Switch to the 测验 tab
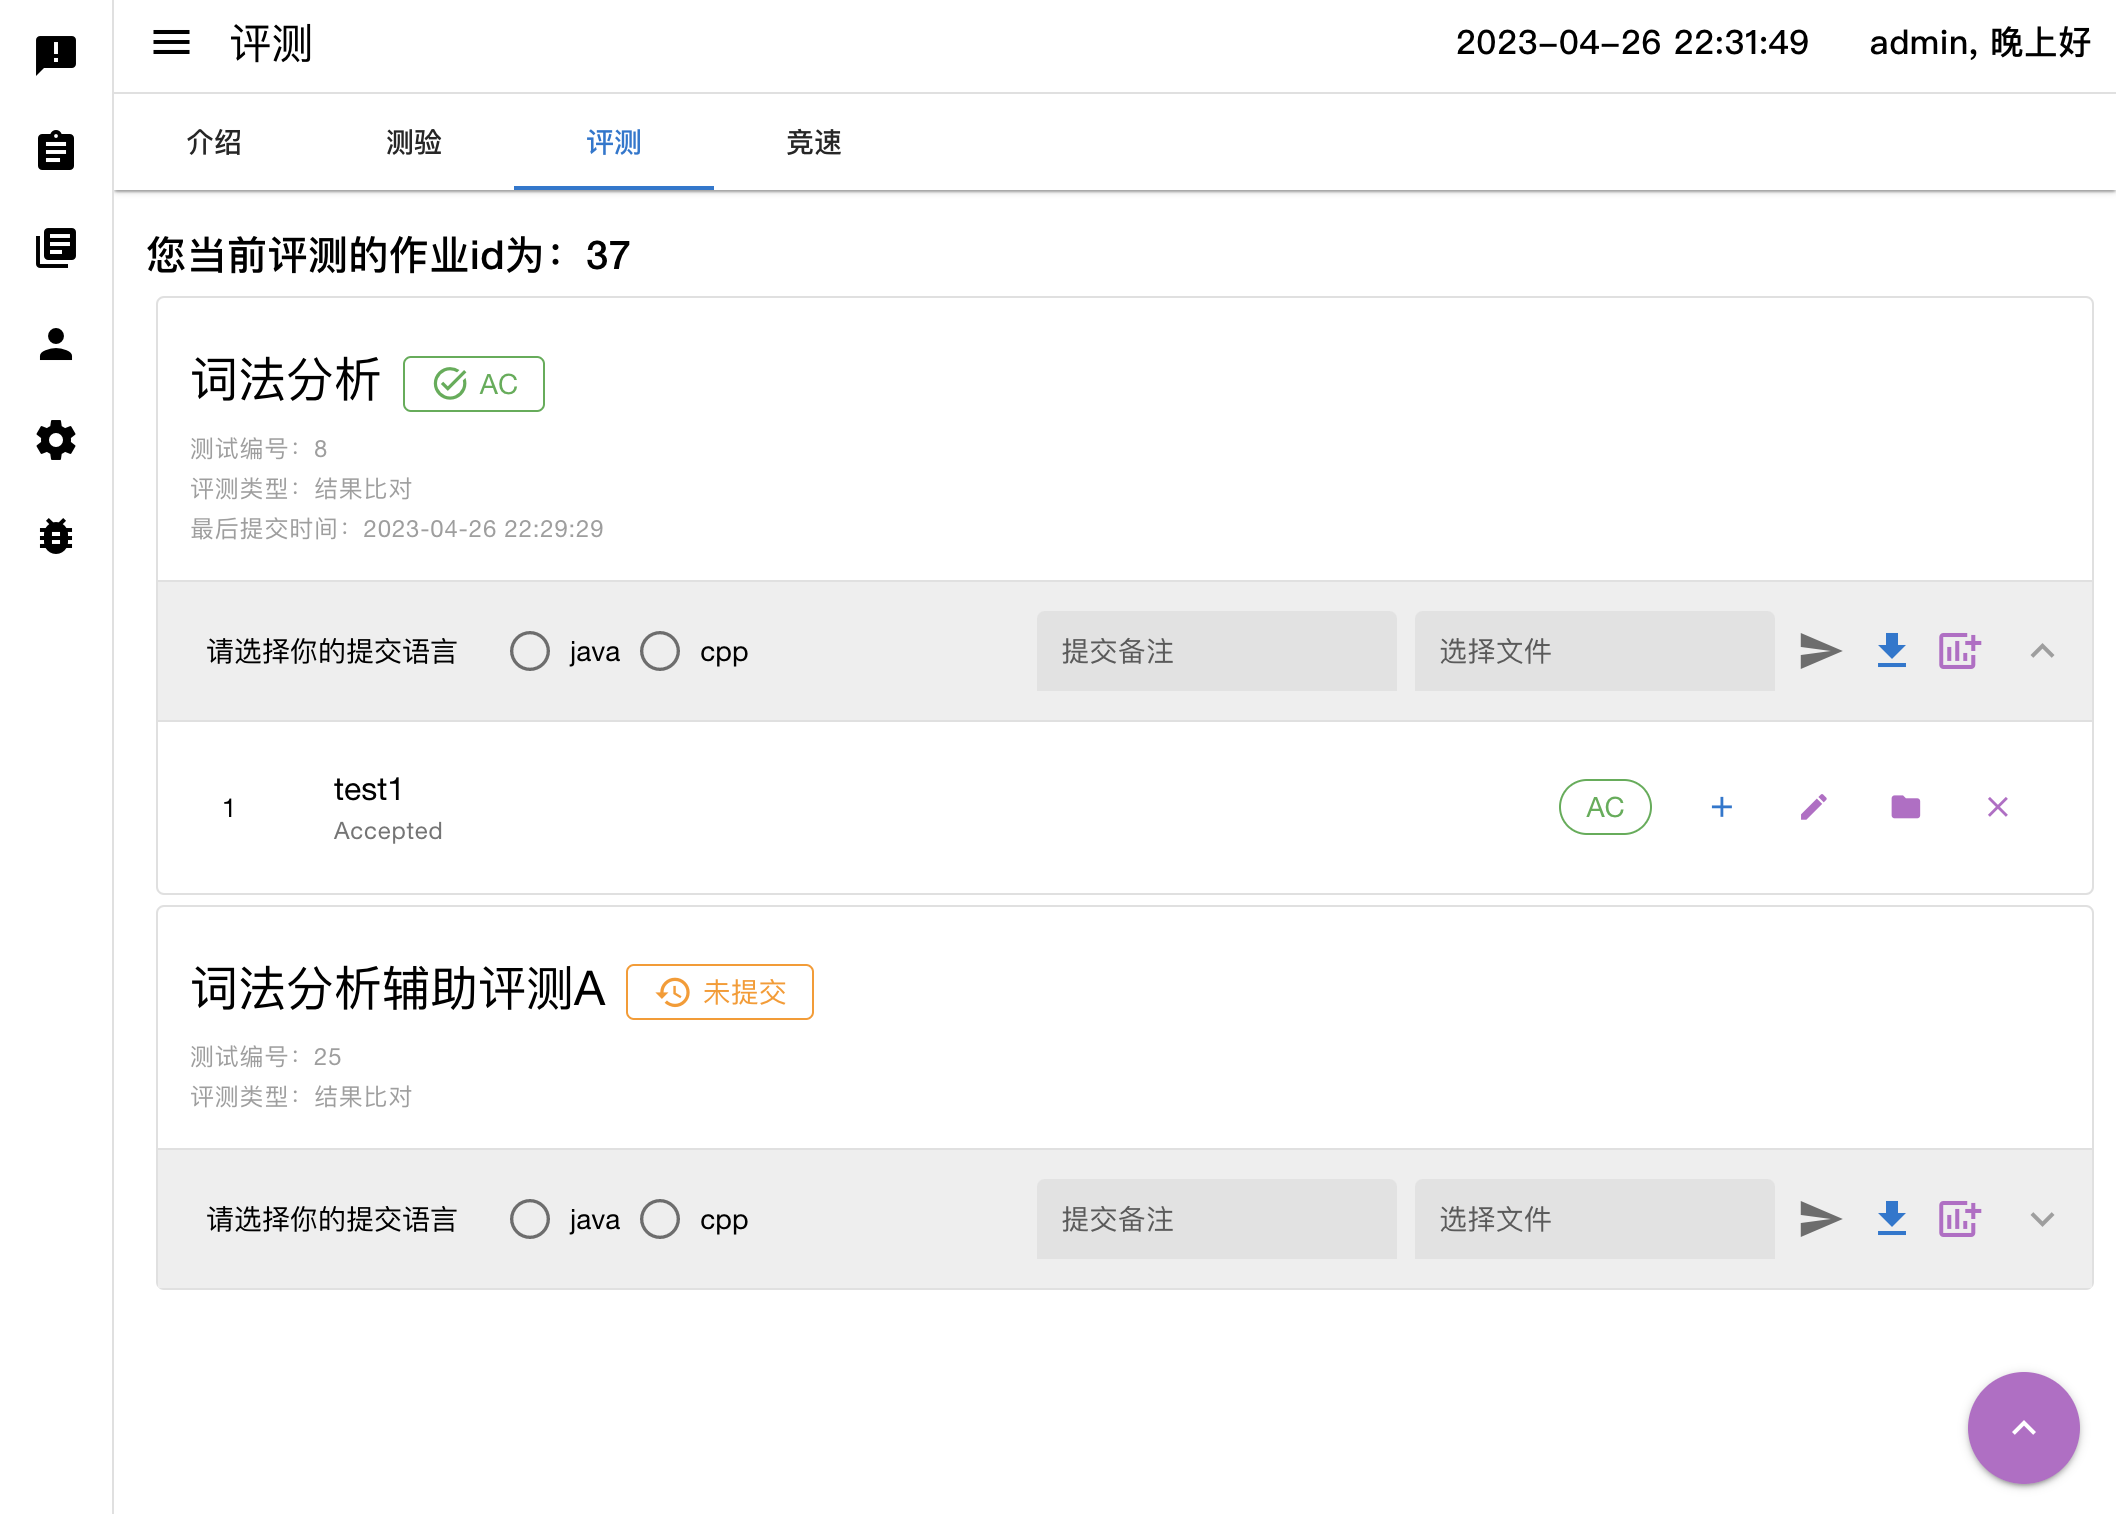Viewport: 2116px width, 1514px height. (413, 143)
